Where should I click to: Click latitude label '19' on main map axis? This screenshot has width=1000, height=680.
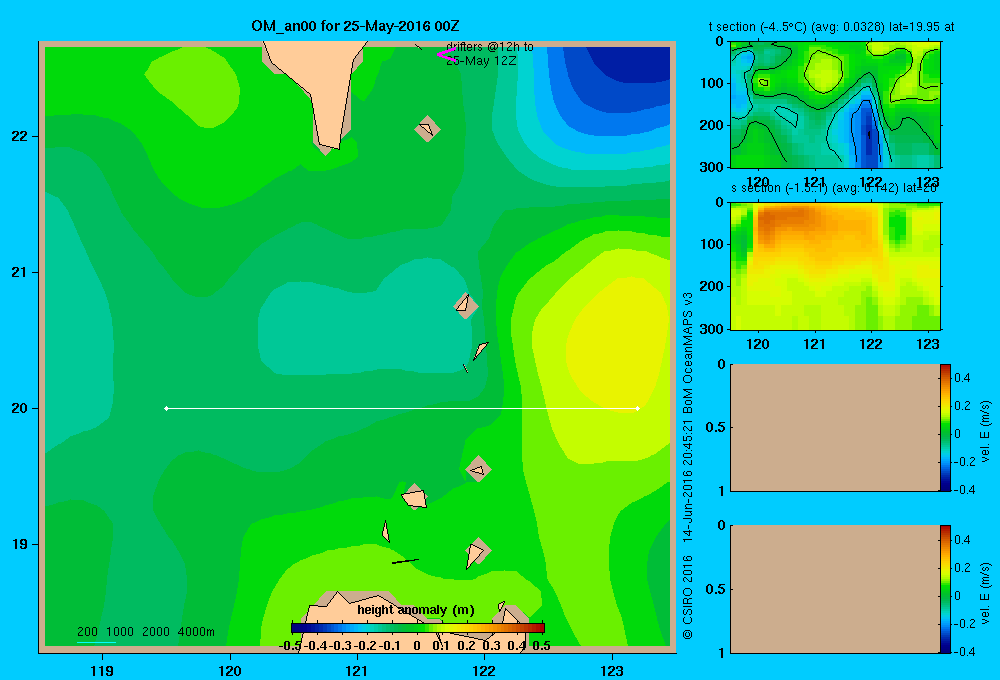point(20,544)
